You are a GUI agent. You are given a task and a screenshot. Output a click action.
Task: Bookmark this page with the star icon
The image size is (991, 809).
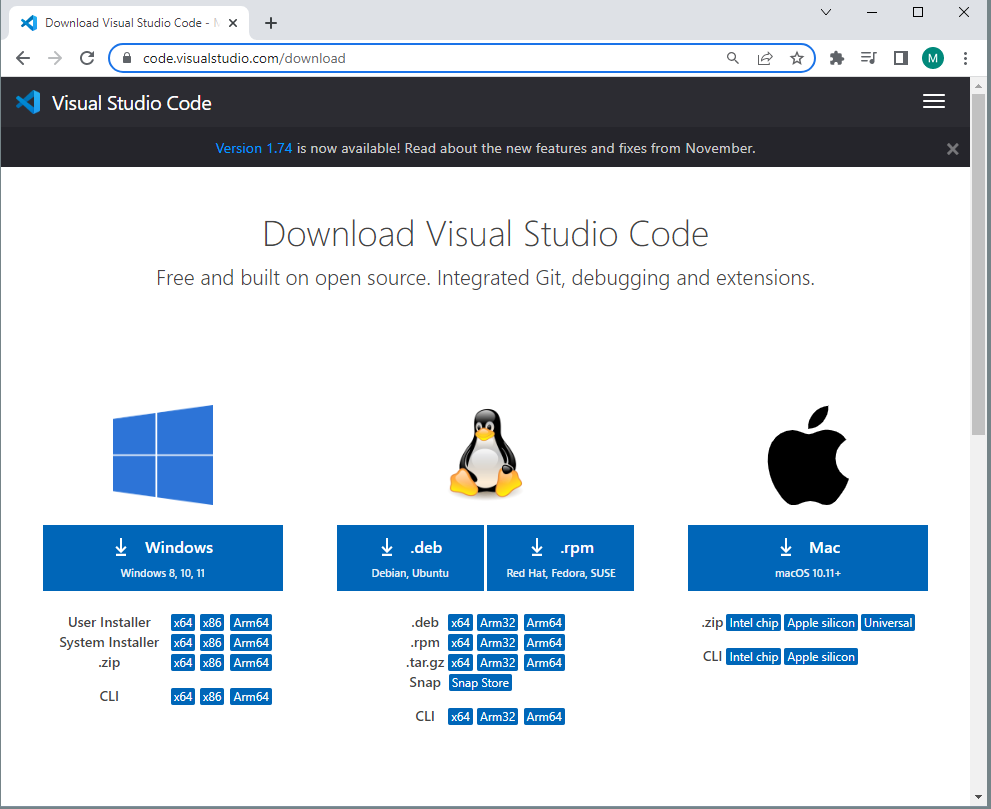[x=797, y=58]
